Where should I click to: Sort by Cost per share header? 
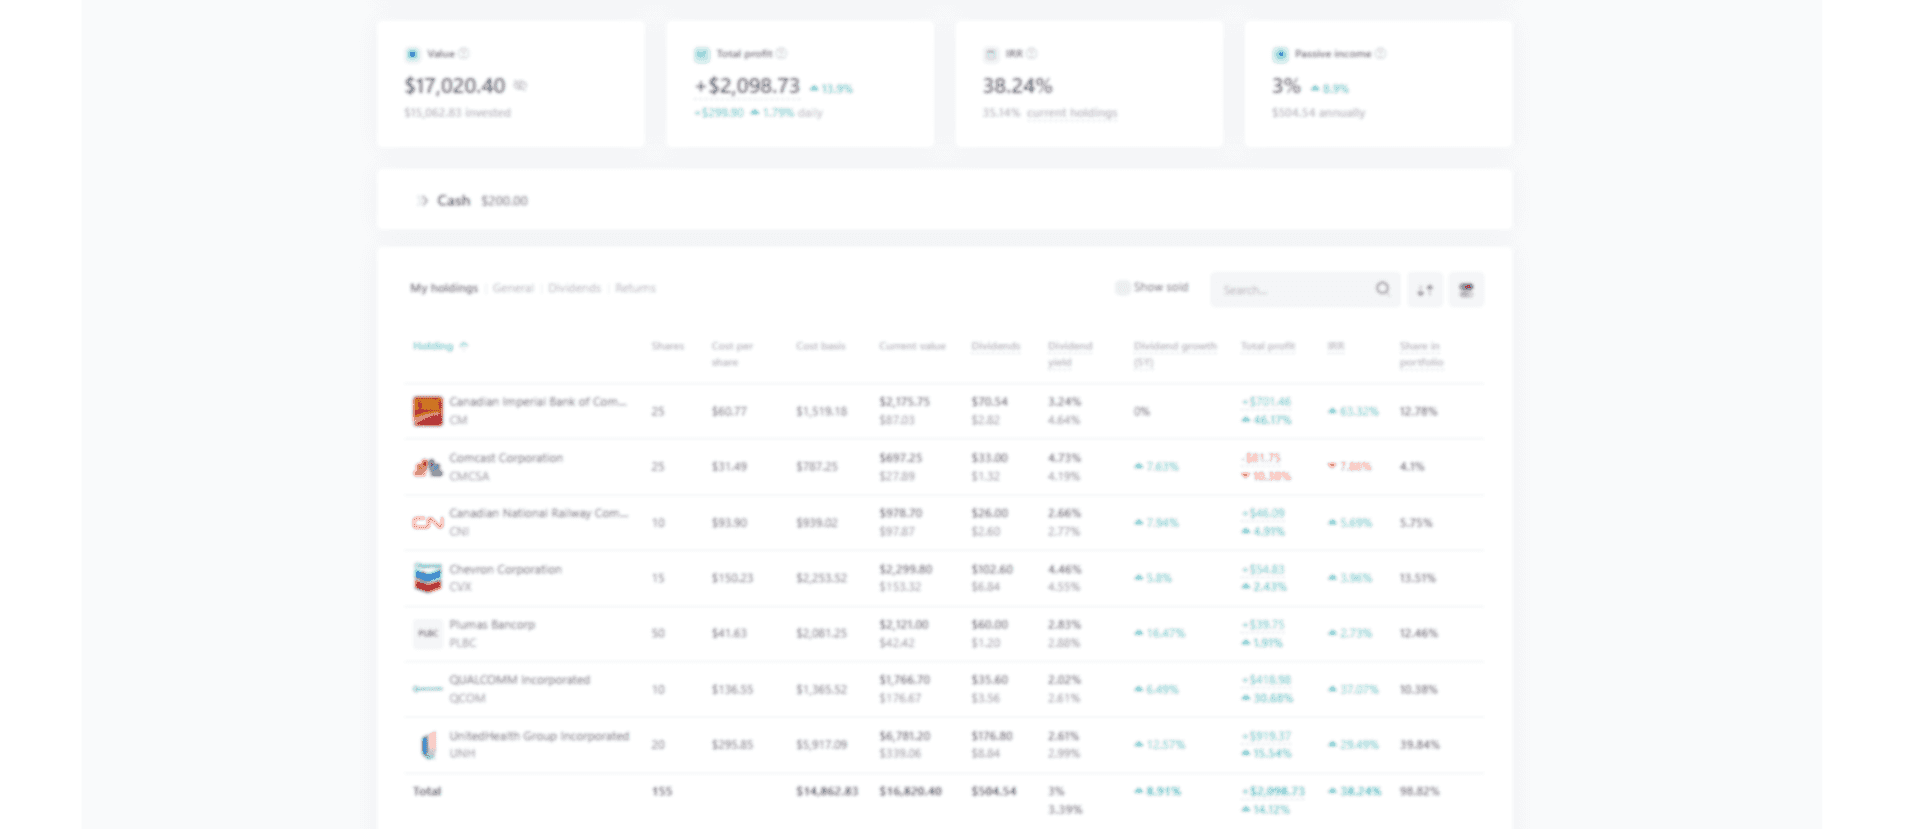pos(732,354)
